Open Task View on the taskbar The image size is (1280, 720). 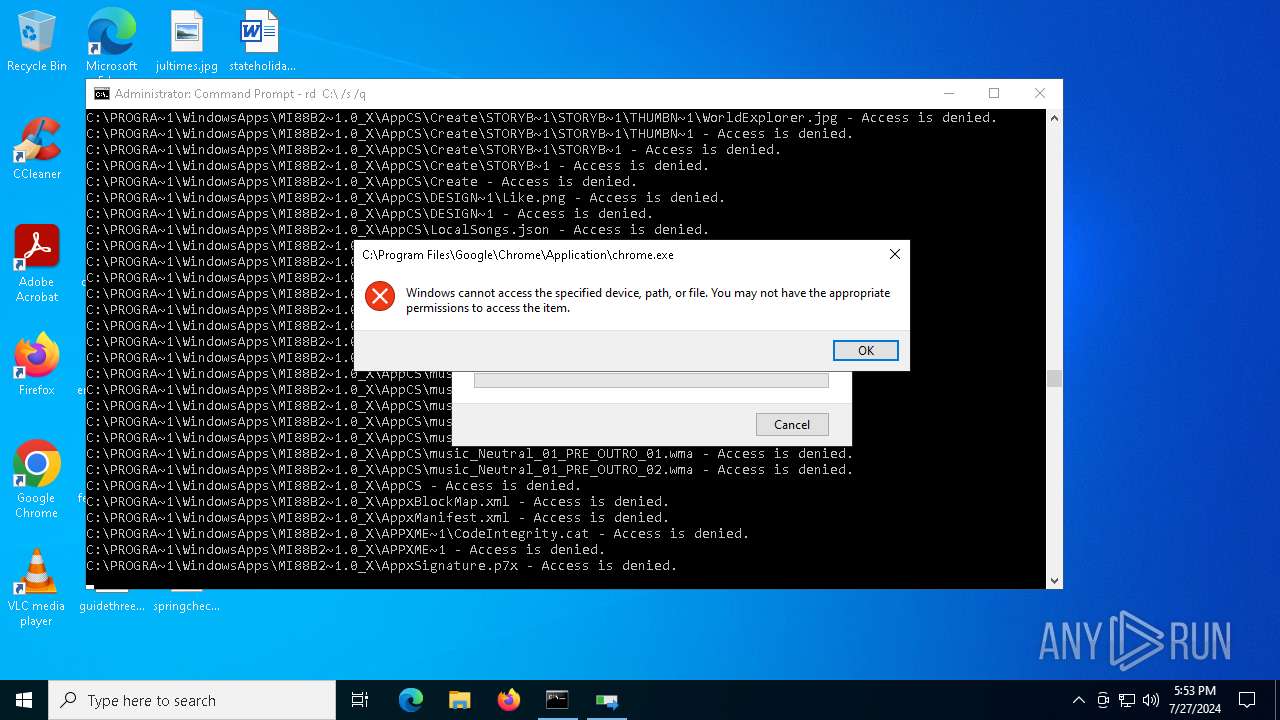tap(360, 700)
